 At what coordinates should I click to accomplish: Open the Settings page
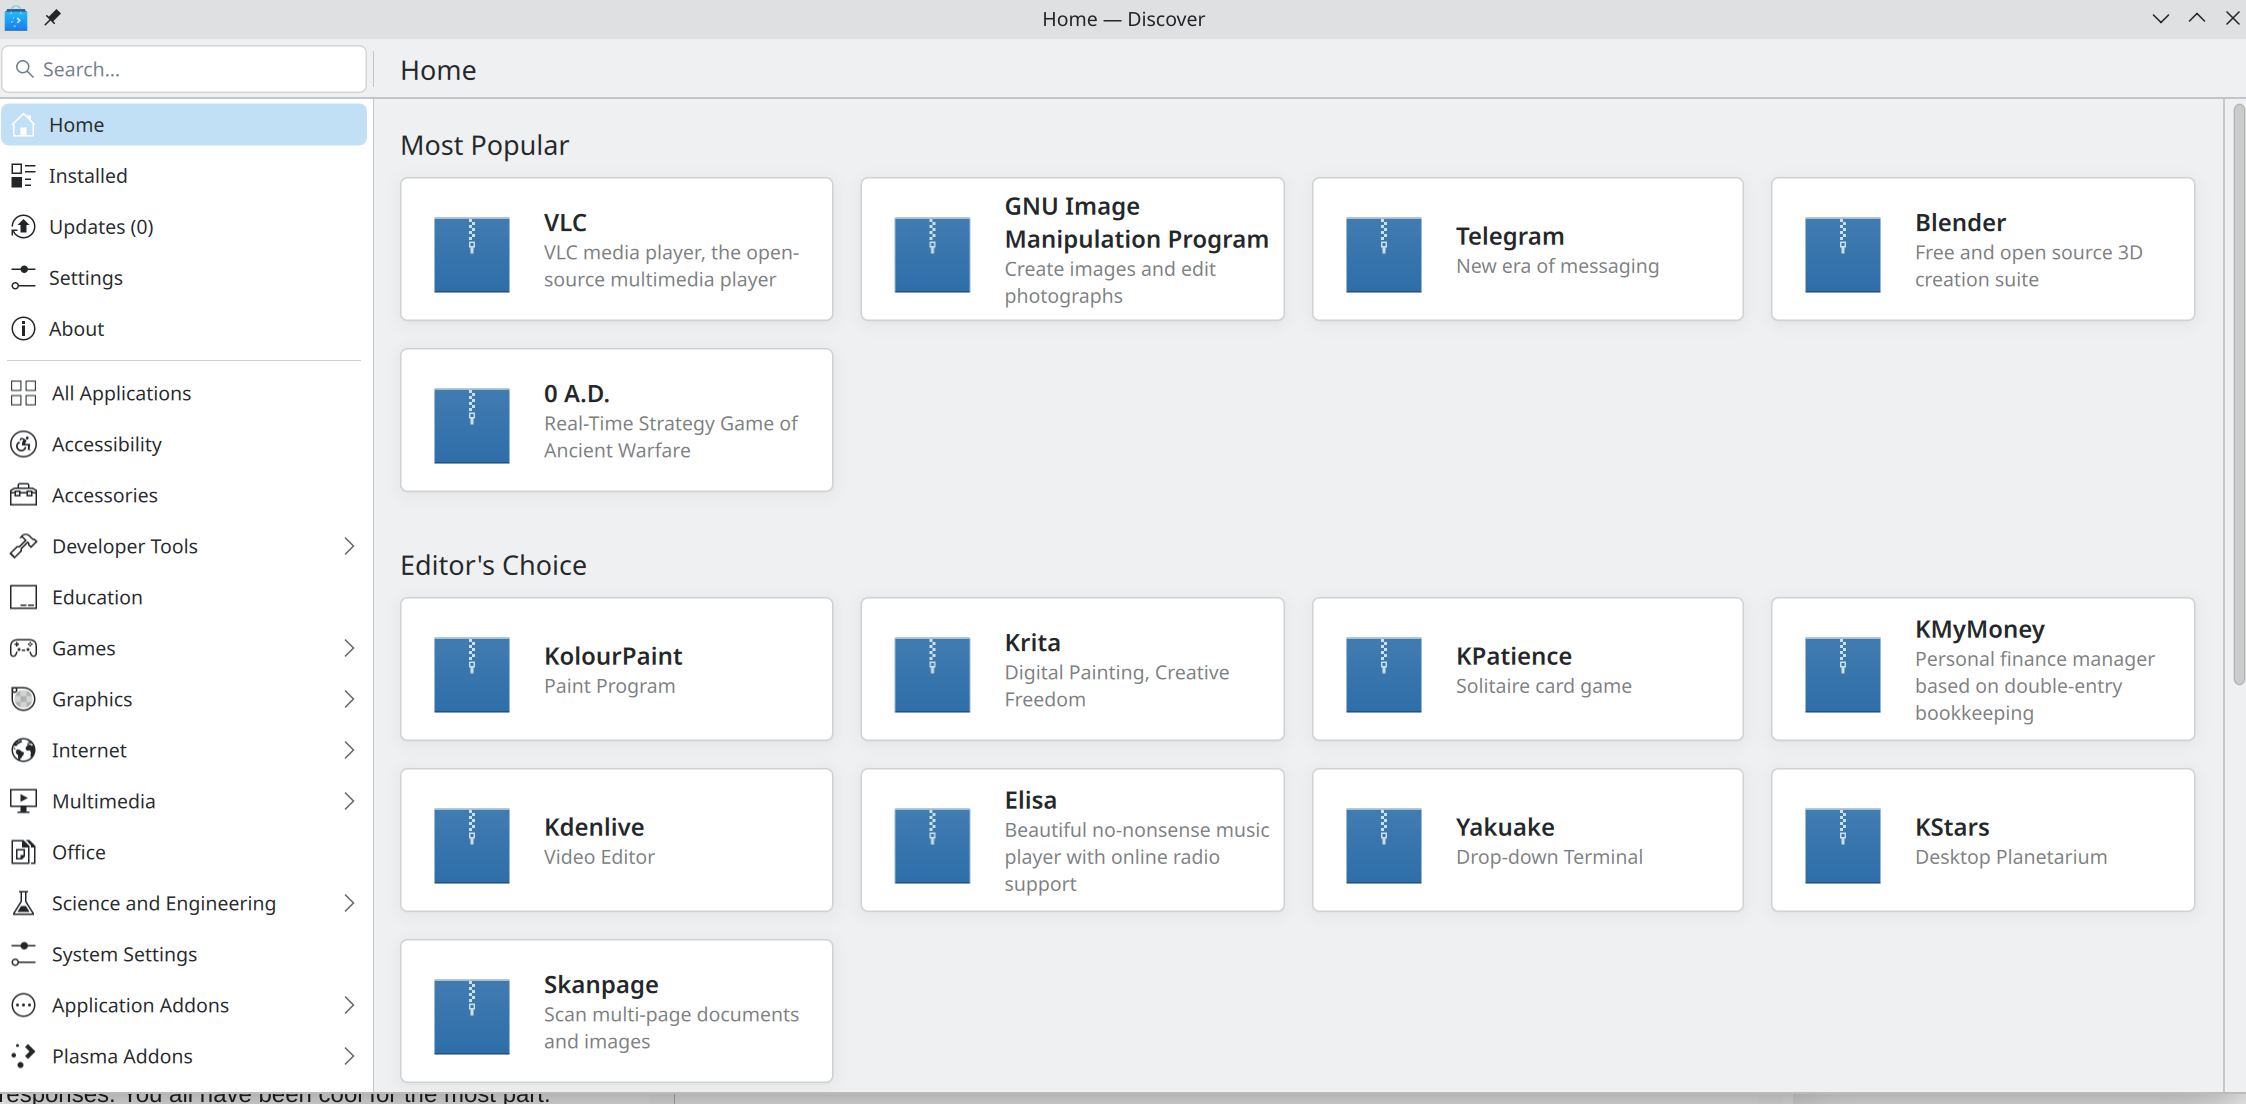184,278
